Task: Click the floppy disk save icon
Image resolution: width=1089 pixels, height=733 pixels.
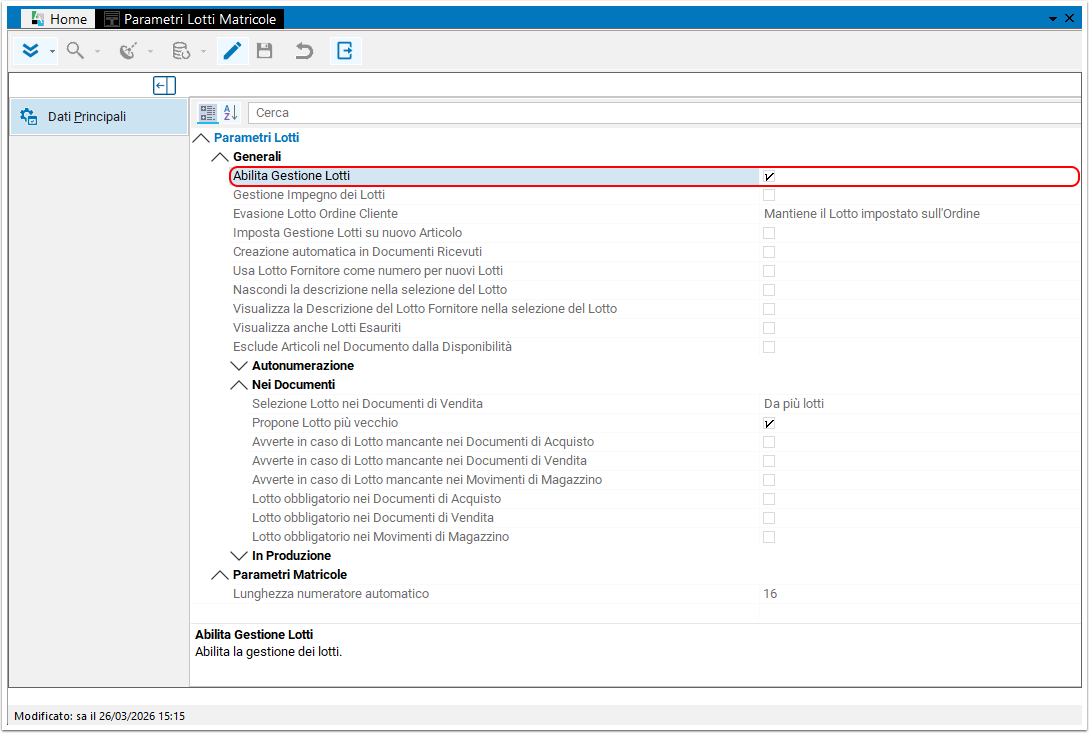Action: 265,51
